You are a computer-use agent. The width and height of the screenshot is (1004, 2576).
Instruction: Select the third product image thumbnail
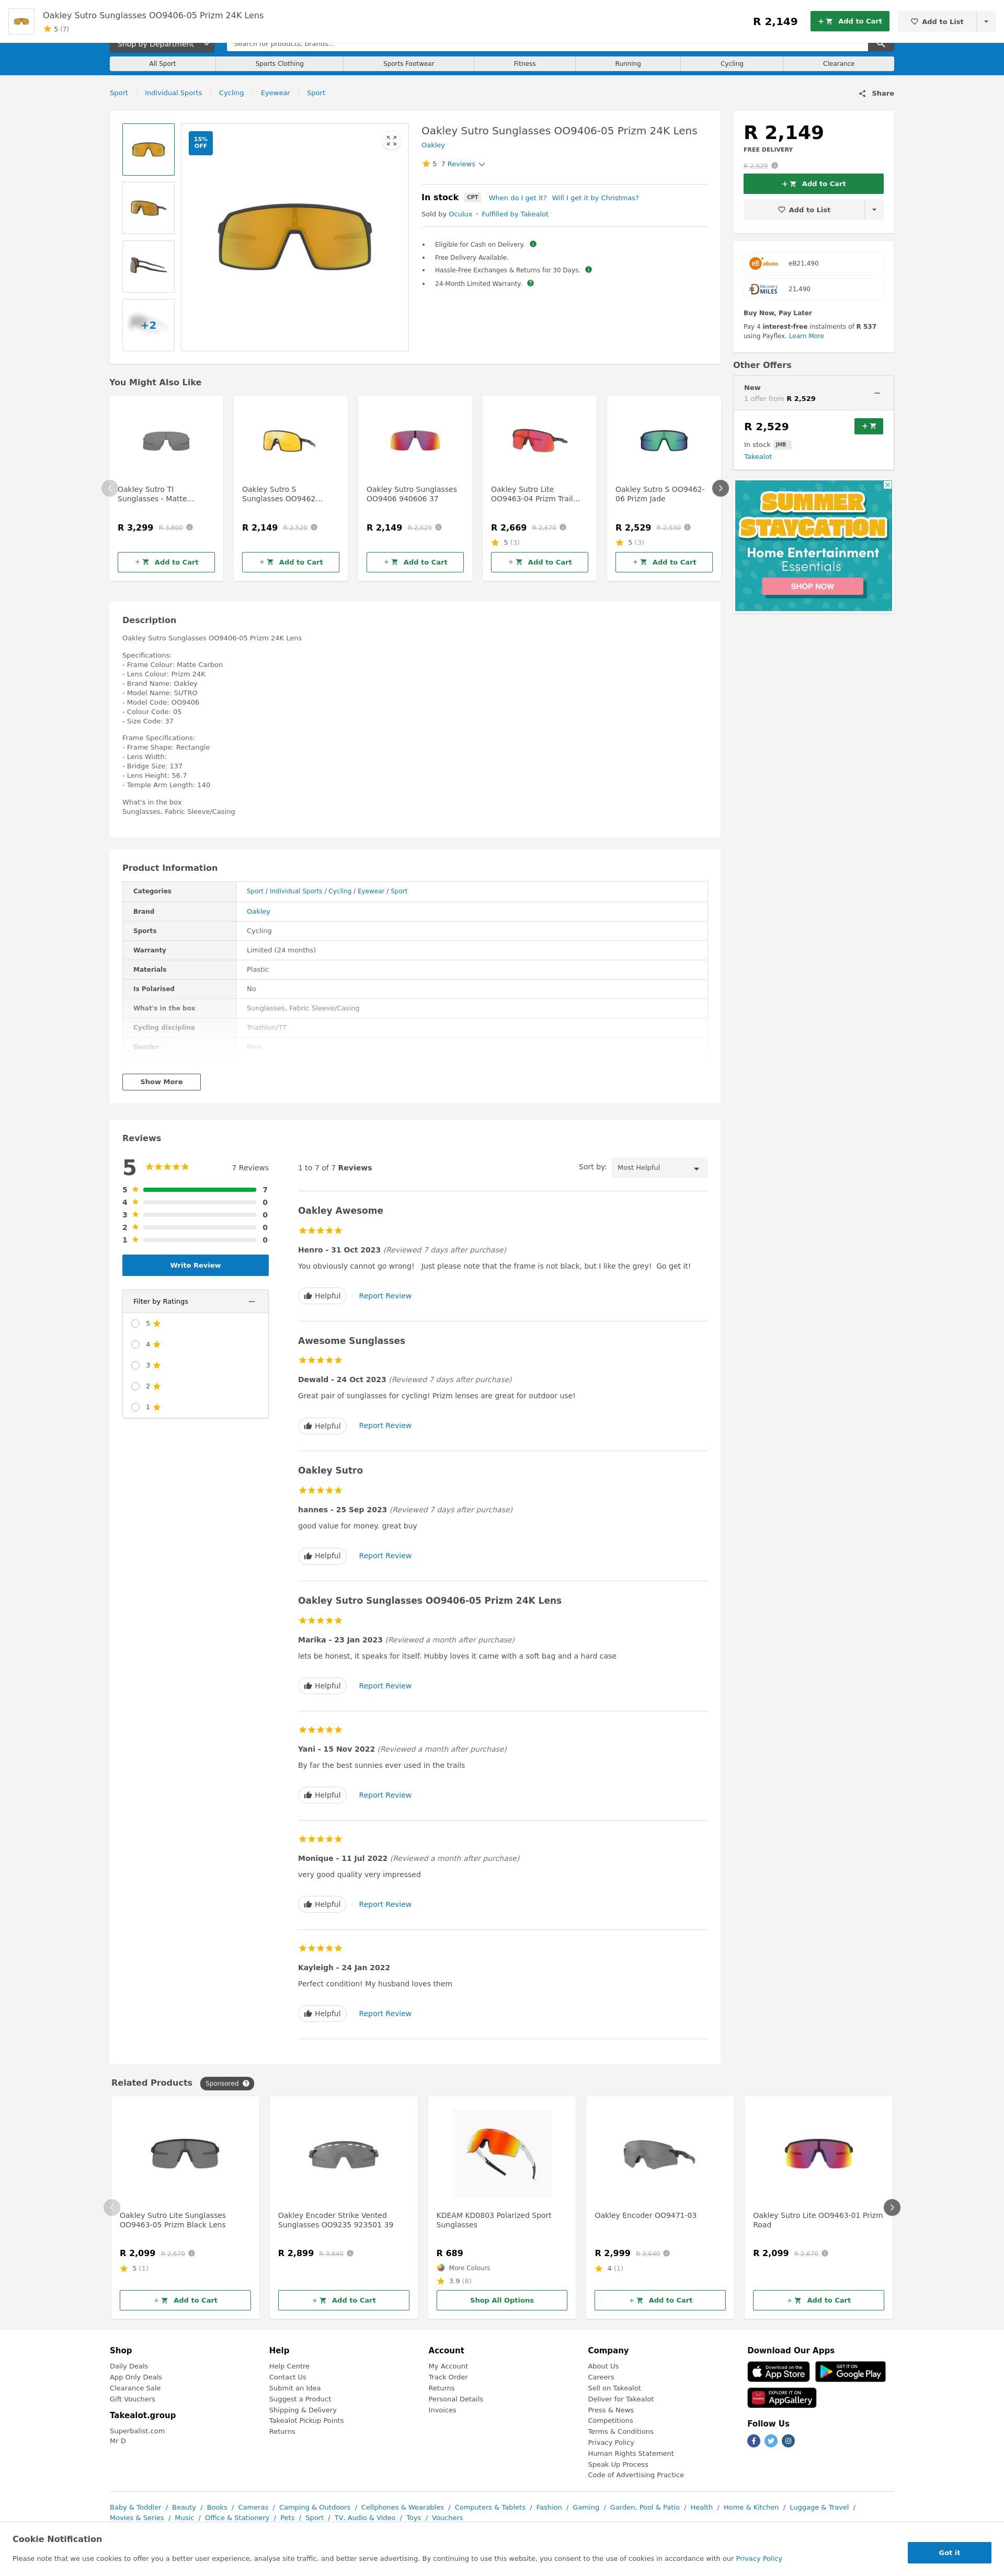click(148, 266)
